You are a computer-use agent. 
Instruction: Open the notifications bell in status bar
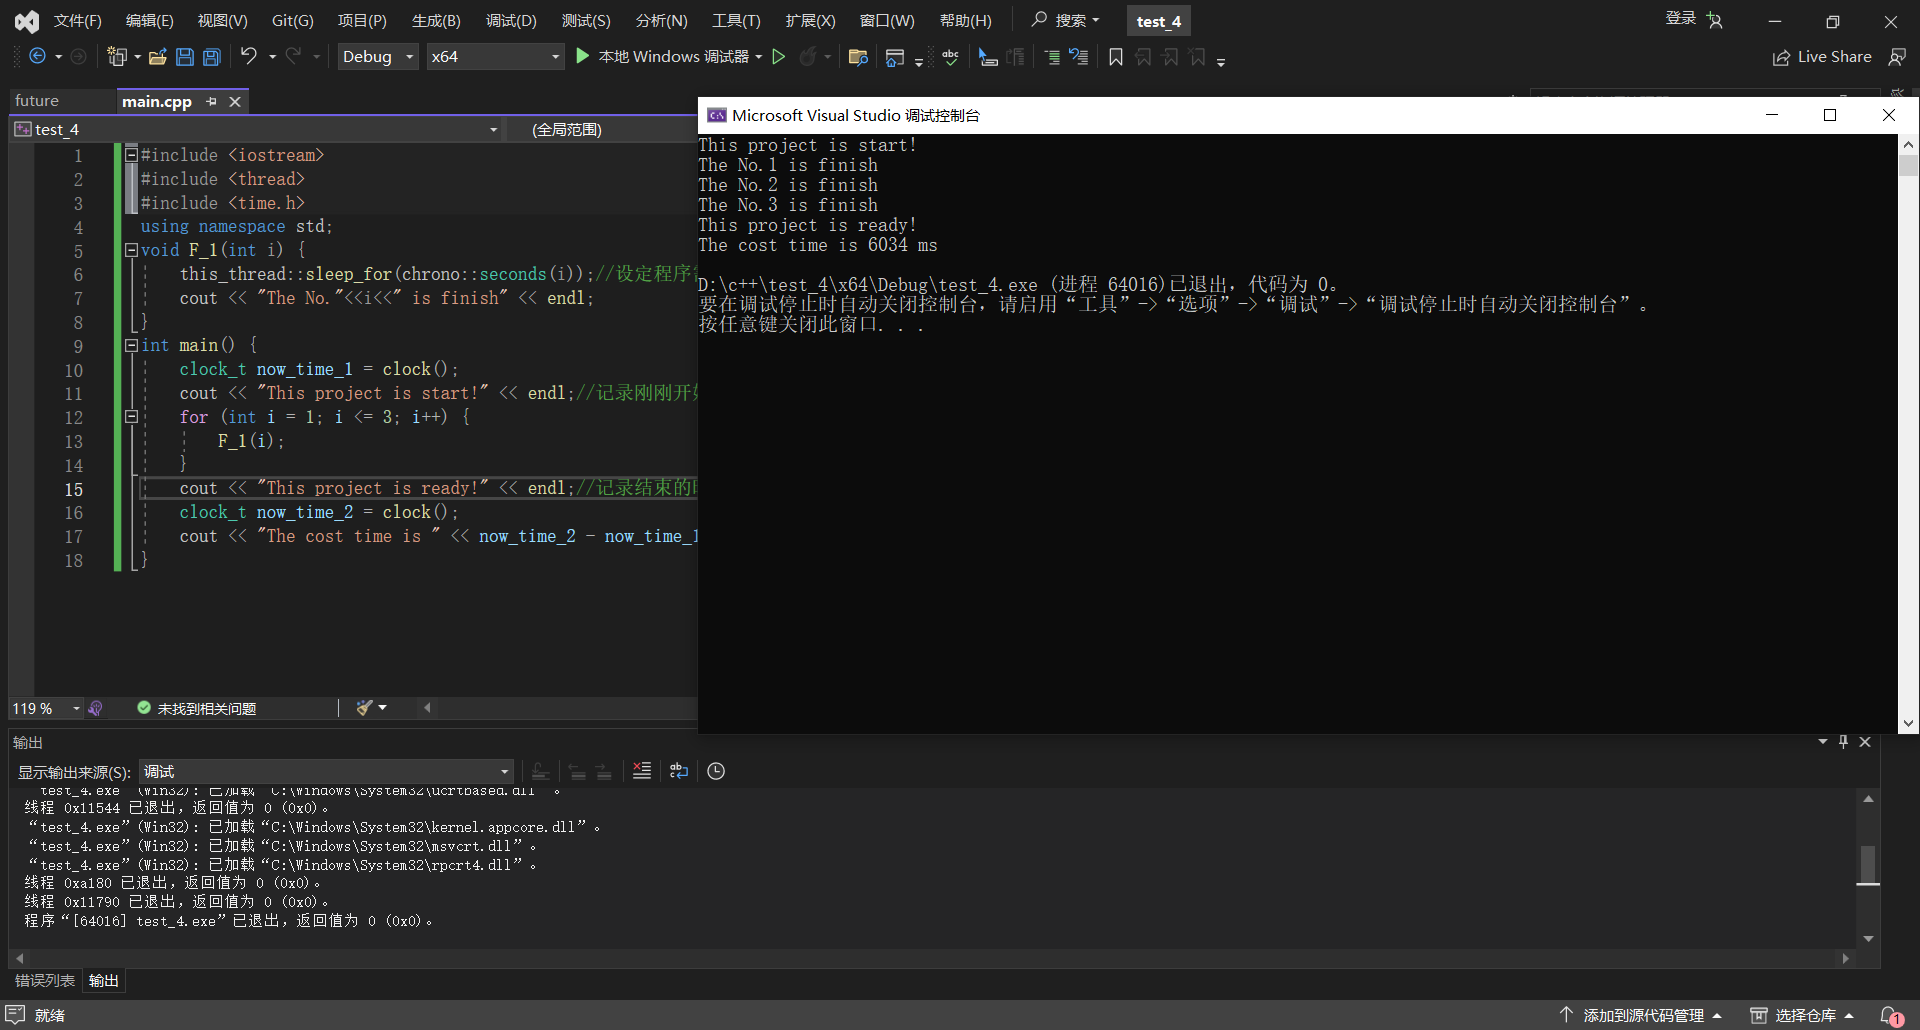pyautogui.click(x=1890, y=1015)
